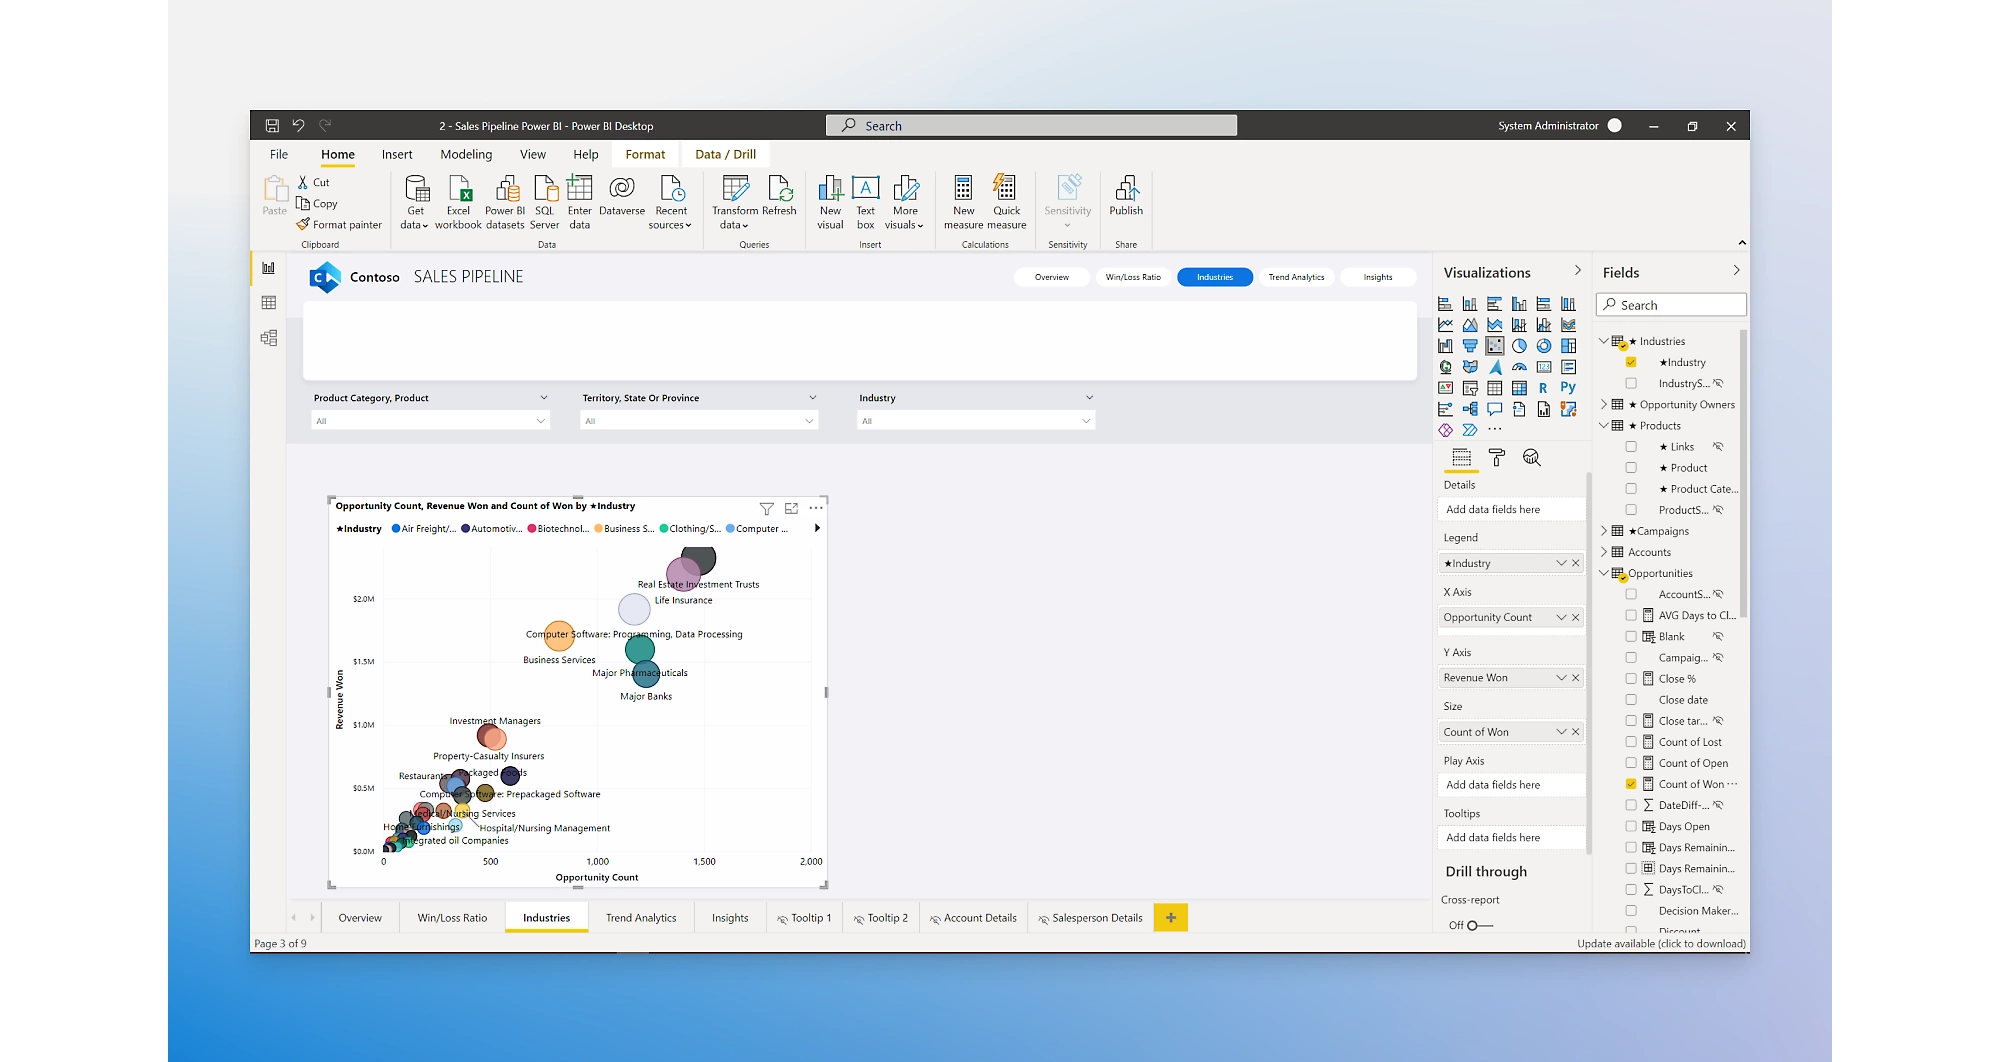Switch to Model view in left sidebar
Screen dimensions: 2000x1062
[x=269, y=338]
